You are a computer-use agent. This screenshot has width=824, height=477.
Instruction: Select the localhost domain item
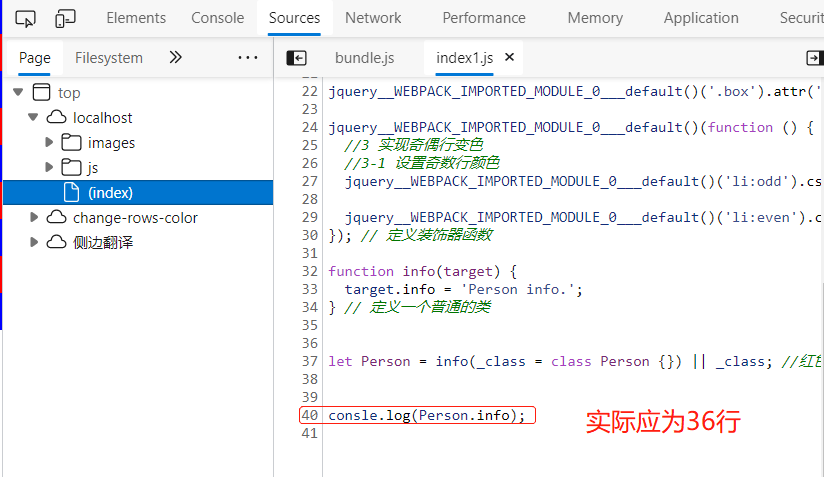102,118
